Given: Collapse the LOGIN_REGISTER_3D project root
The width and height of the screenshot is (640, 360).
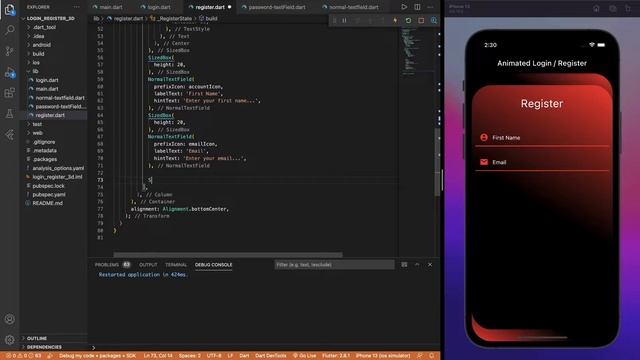Looking at the screenshot, I should pyautogui.click(x=51, y=18).
